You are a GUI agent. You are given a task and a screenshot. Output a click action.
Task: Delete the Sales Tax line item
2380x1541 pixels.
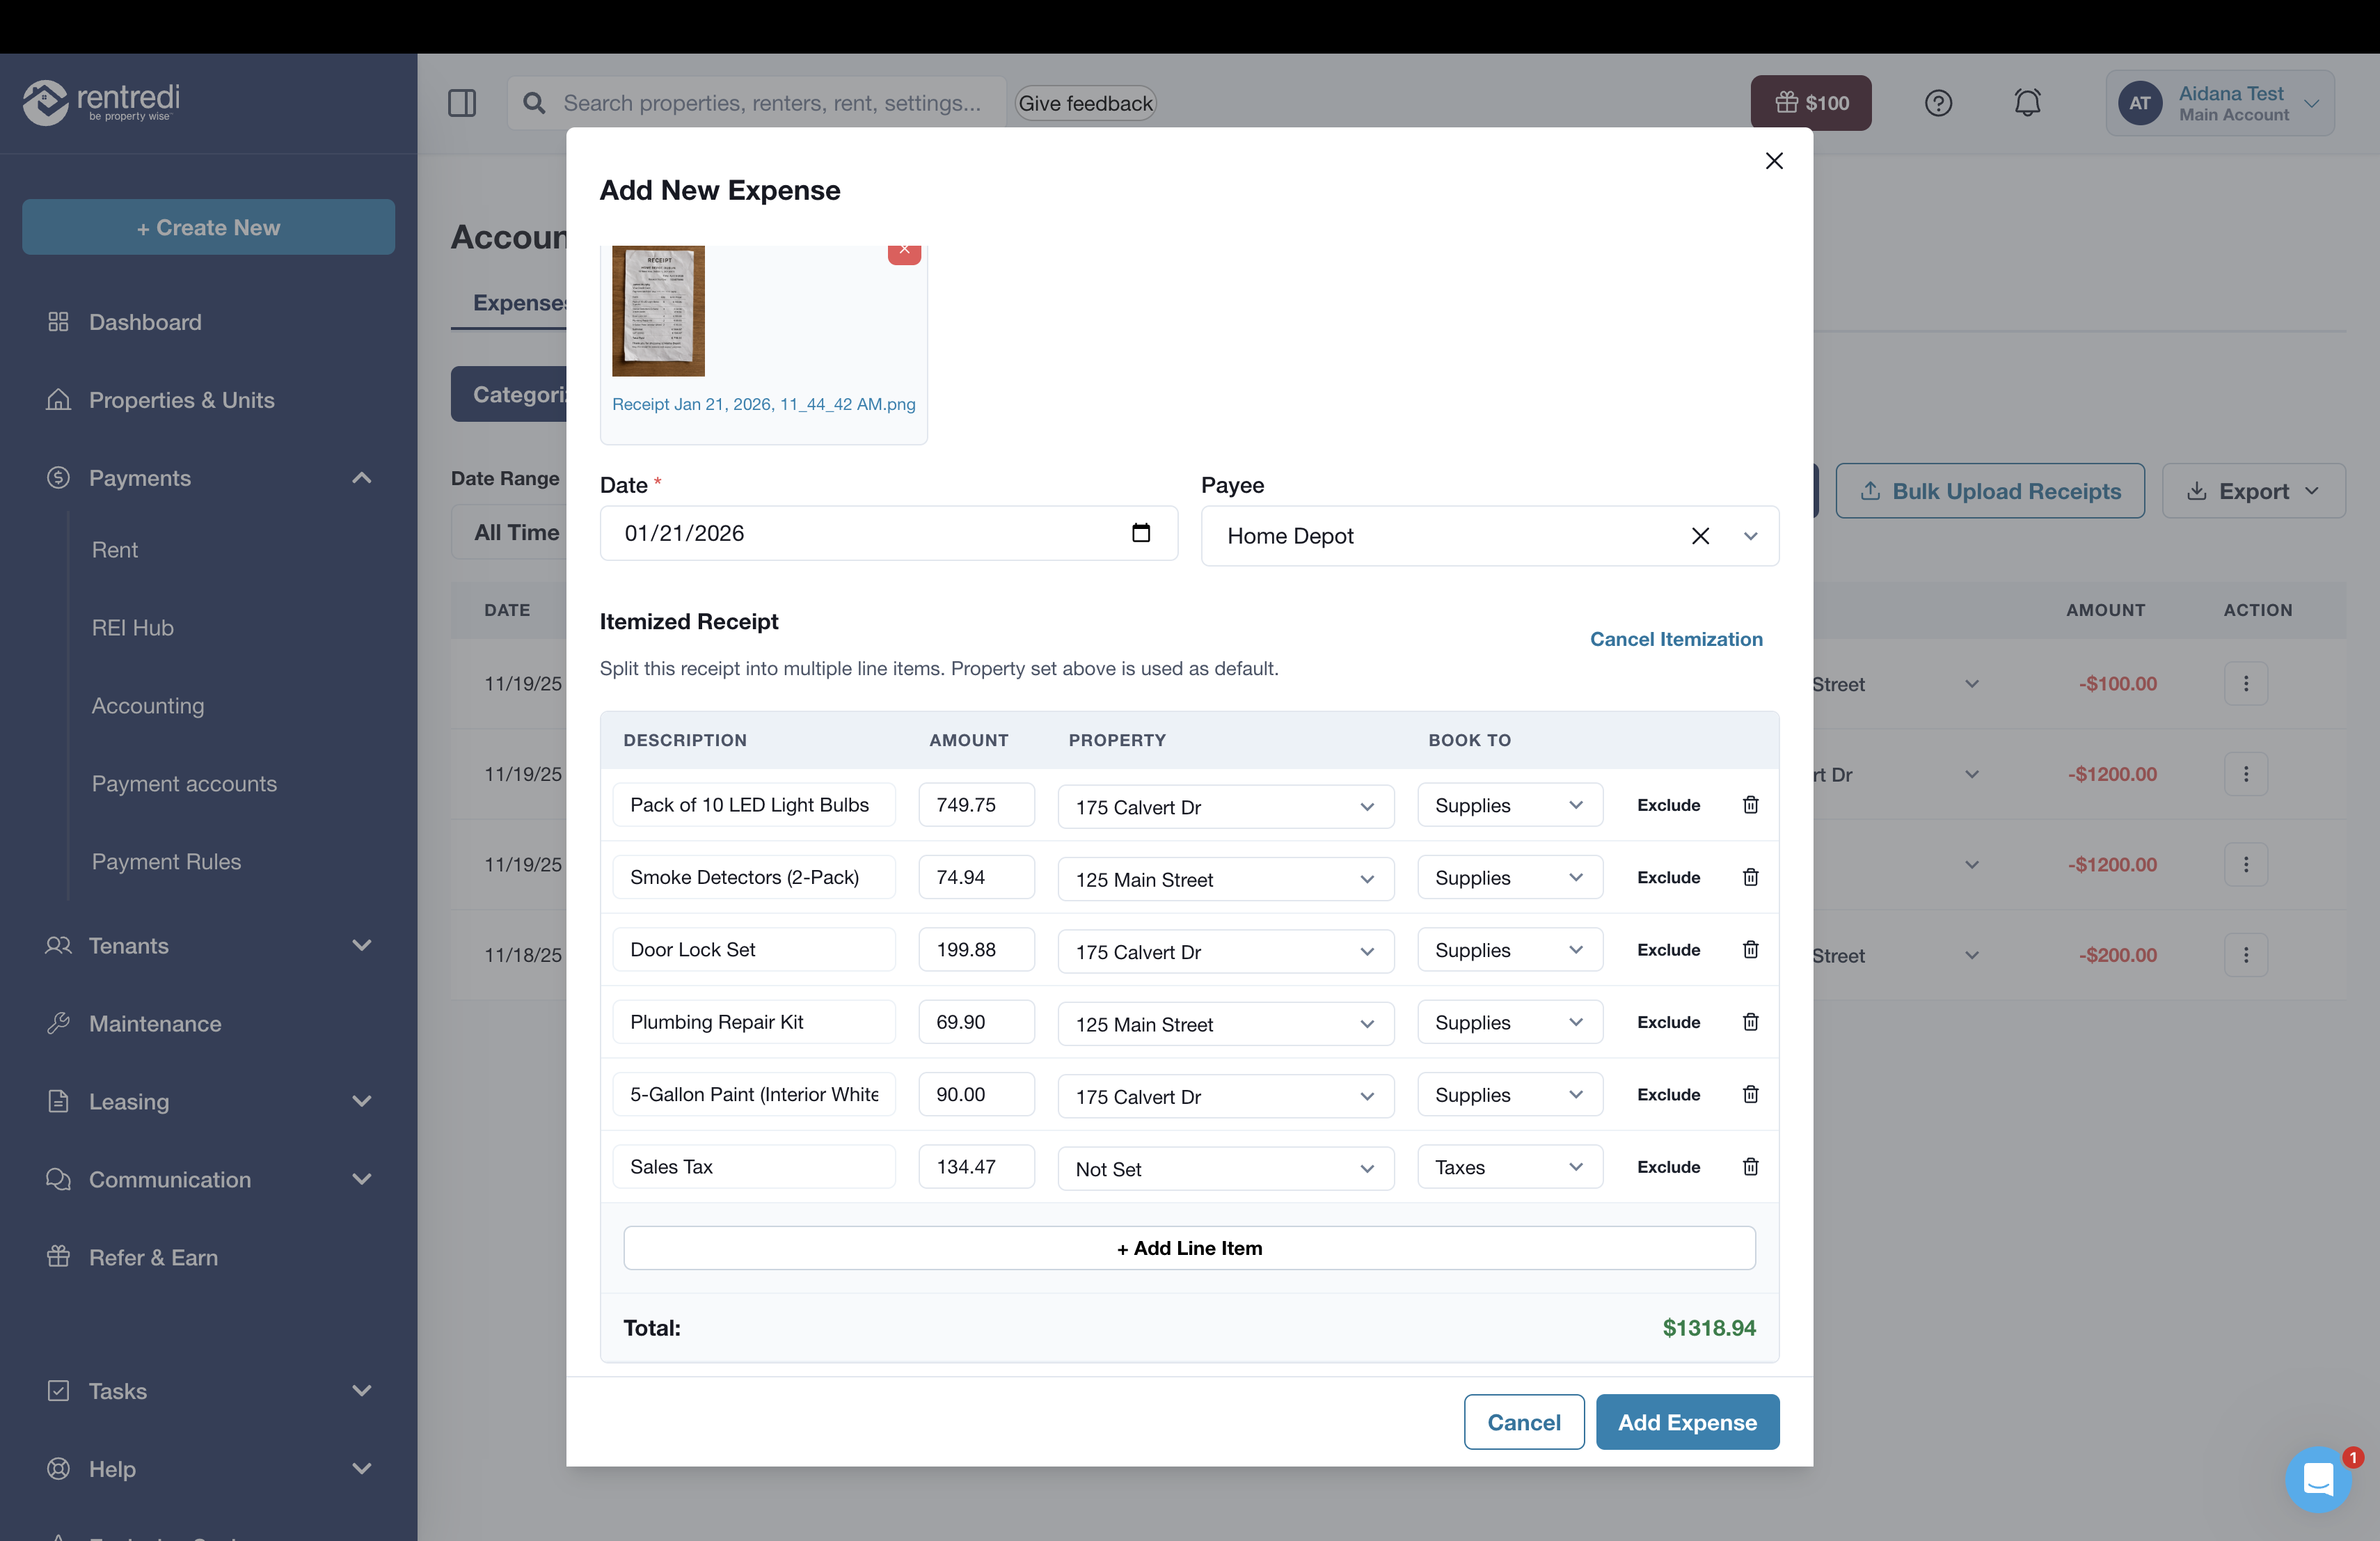1750,1166
